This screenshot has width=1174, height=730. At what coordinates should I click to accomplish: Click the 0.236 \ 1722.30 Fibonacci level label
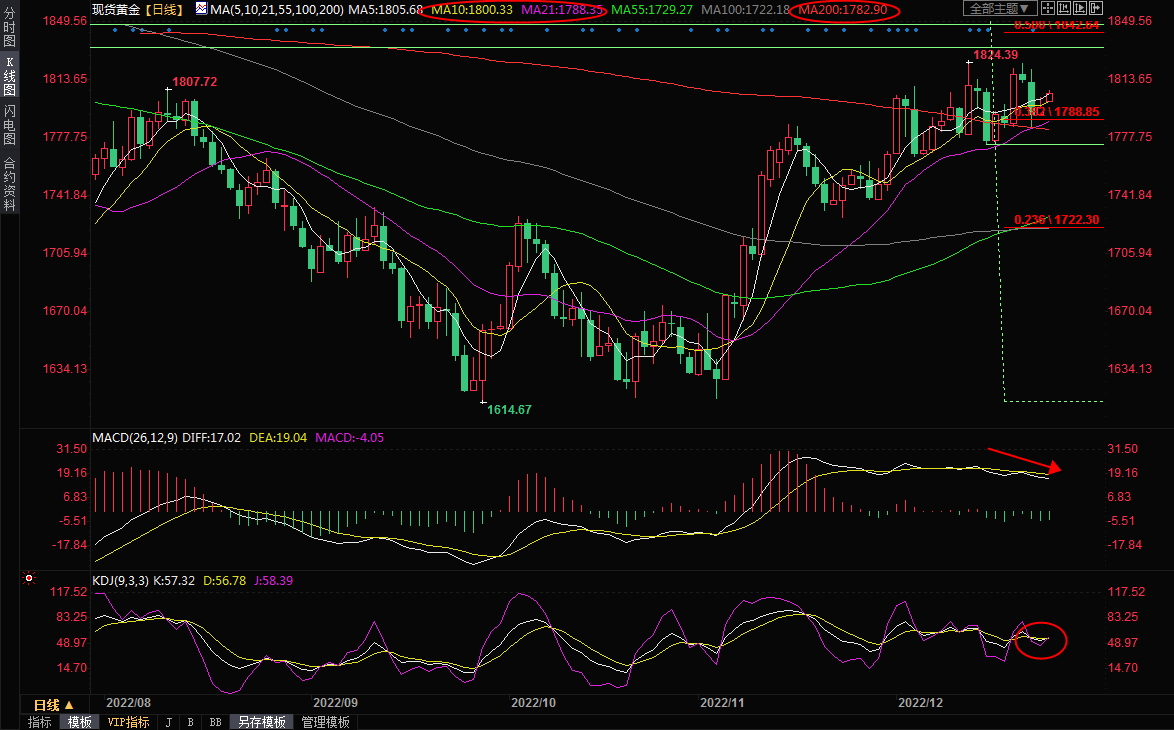1056,220
